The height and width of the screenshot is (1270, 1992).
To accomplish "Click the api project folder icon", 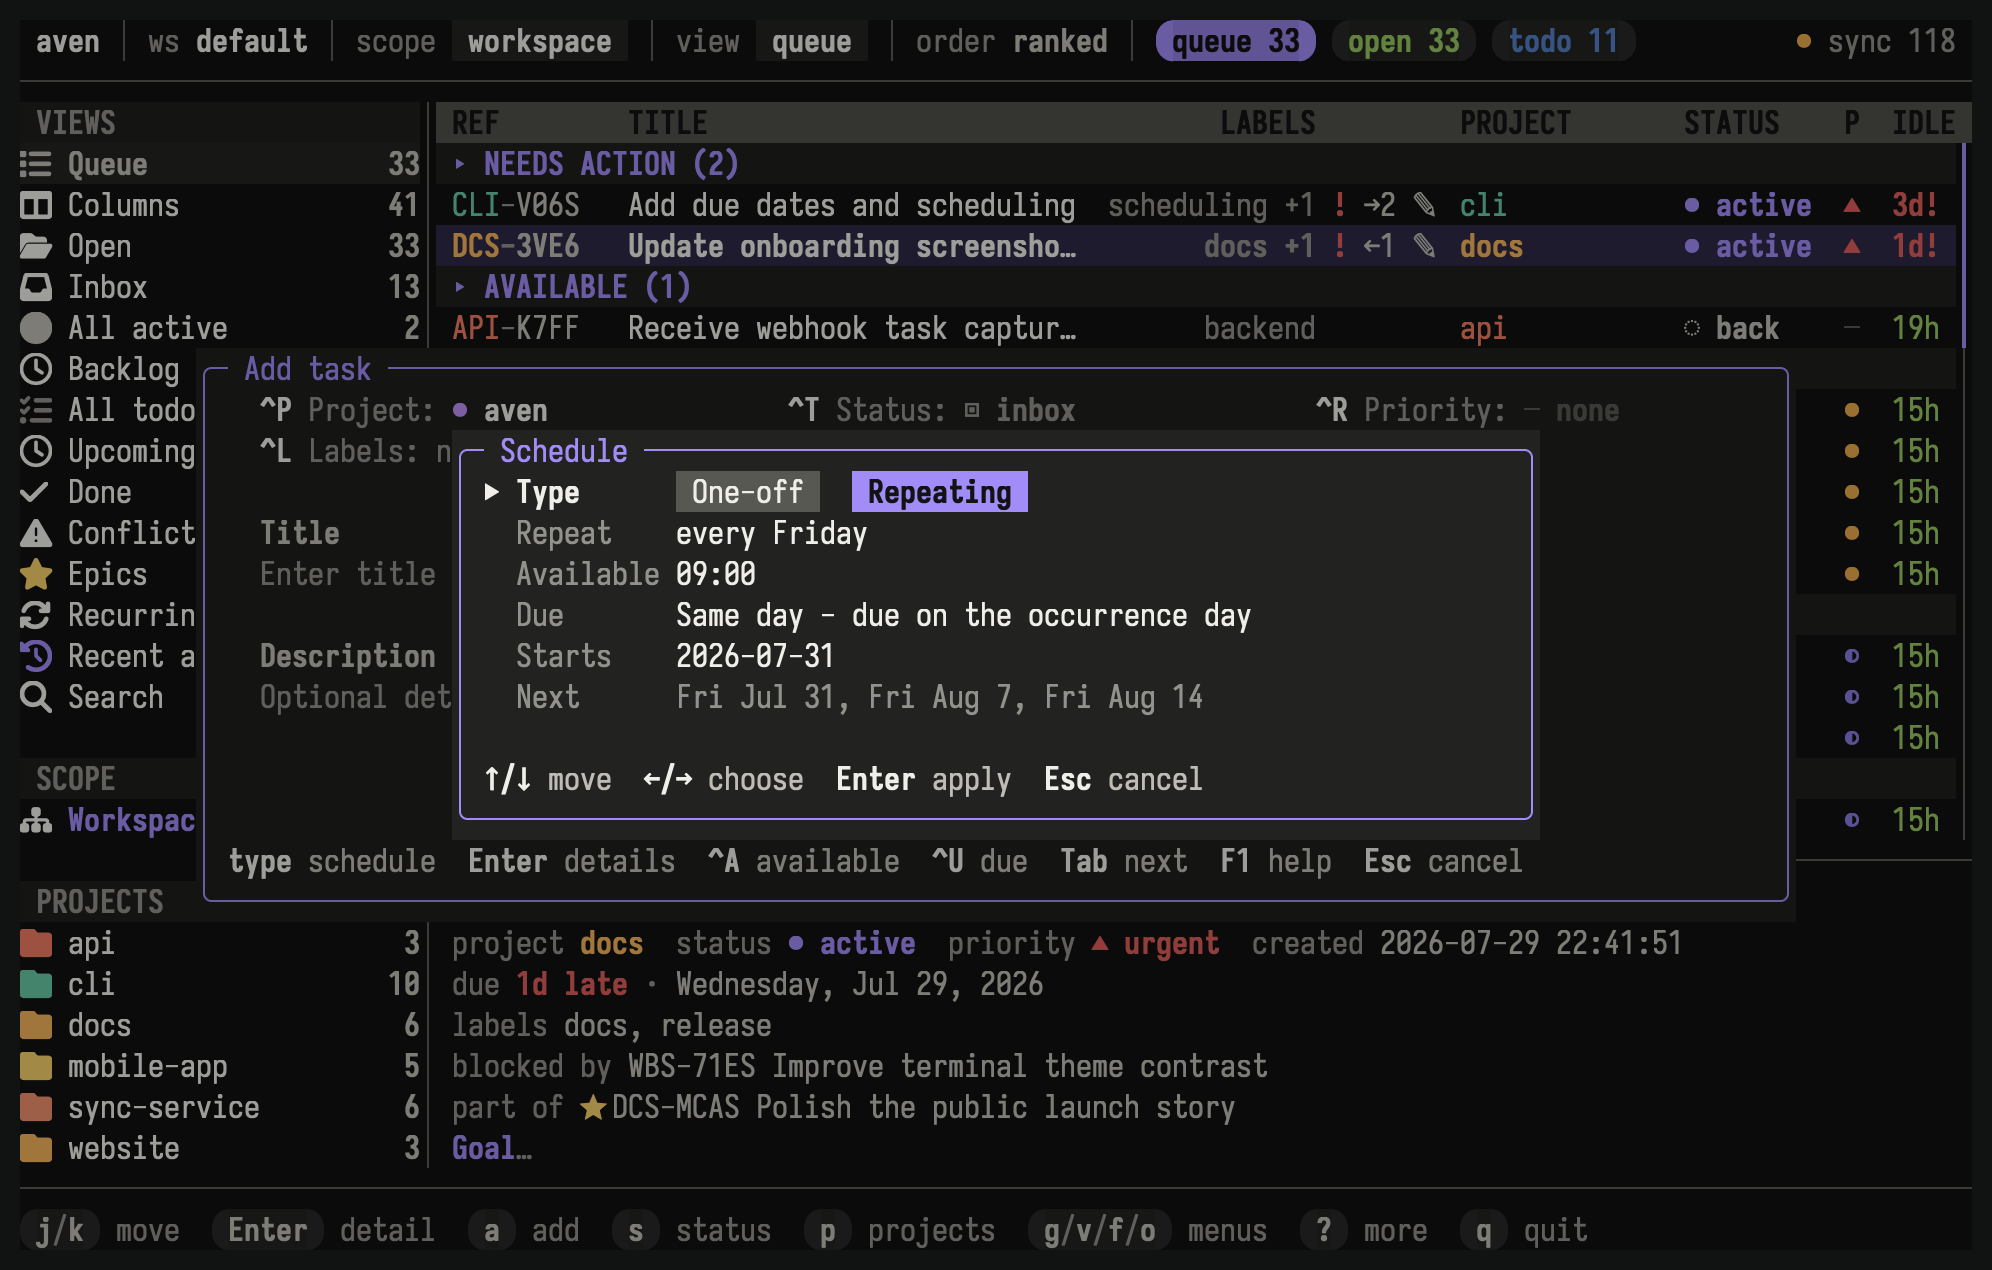I will [x=36, y=943].
